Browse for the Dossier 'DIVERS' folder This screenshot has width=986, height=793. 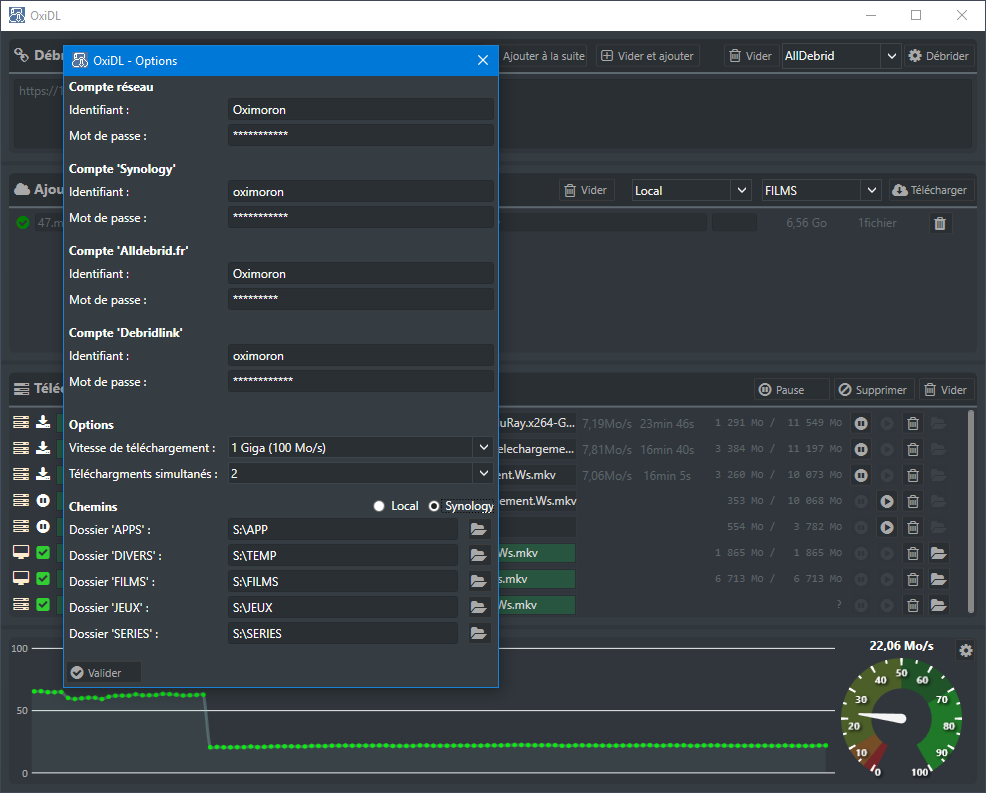click(479, 555)
